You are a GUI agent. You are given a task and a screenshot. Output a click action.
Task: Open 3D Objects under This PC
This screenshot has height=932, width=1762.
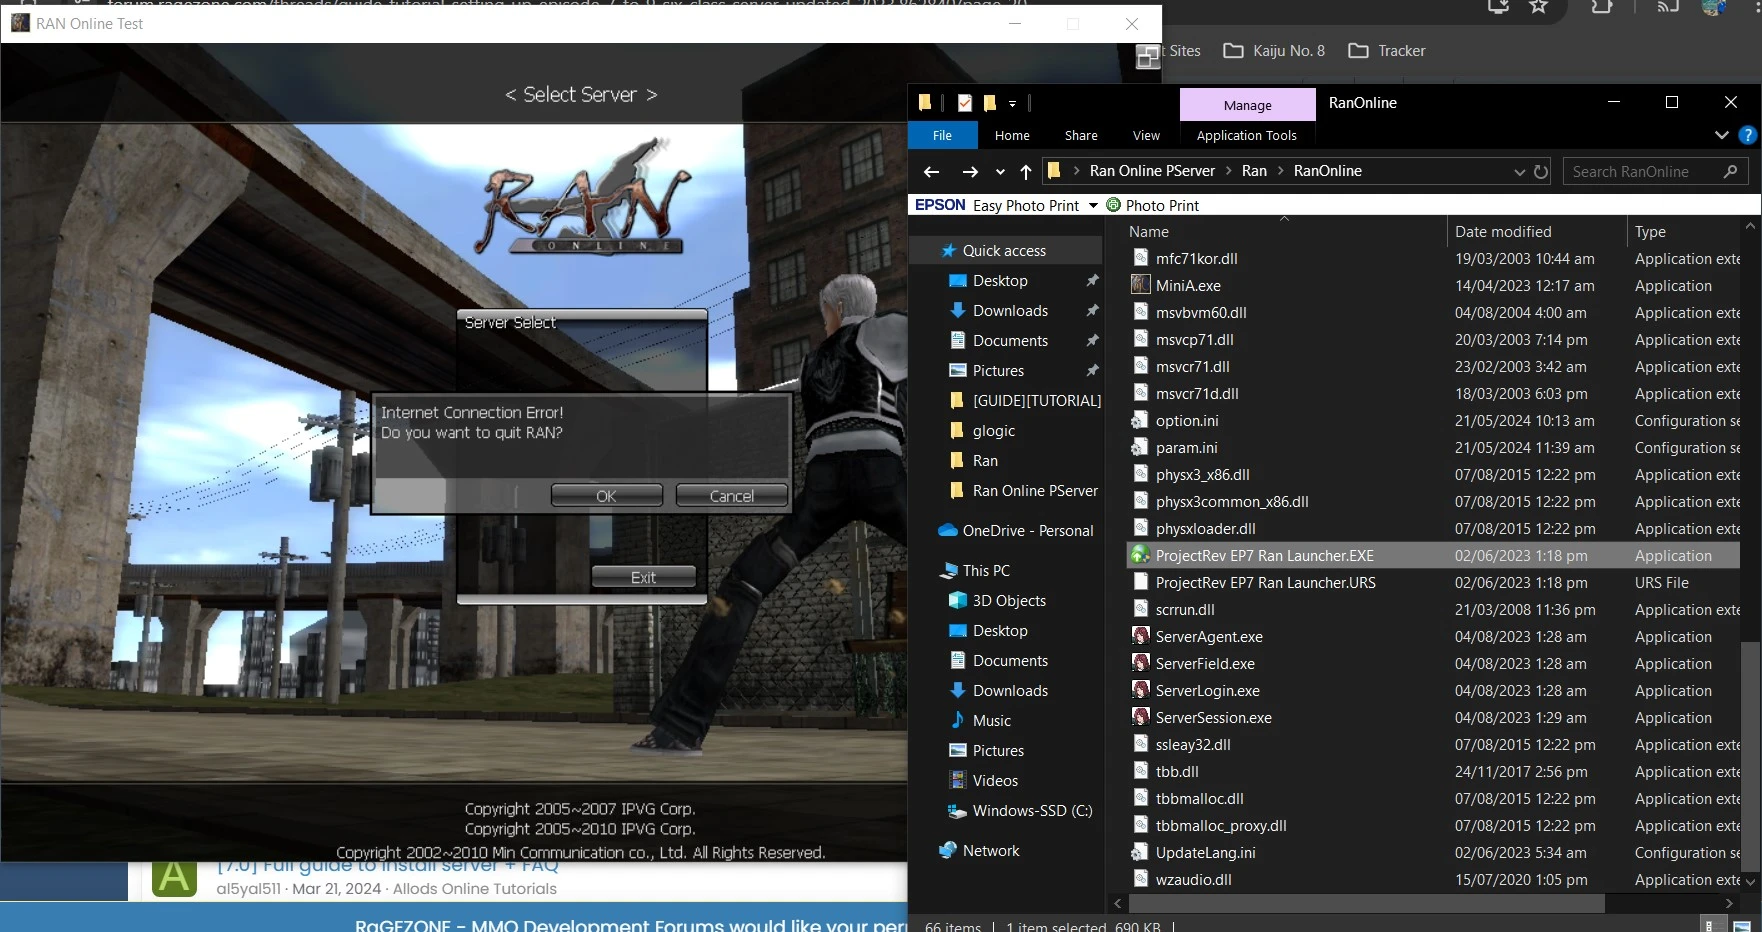[x=1009, y=601]
